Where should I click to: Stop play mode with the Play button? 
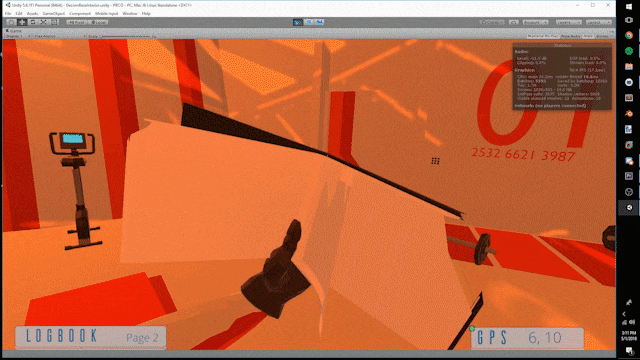[x=298, y=22]
